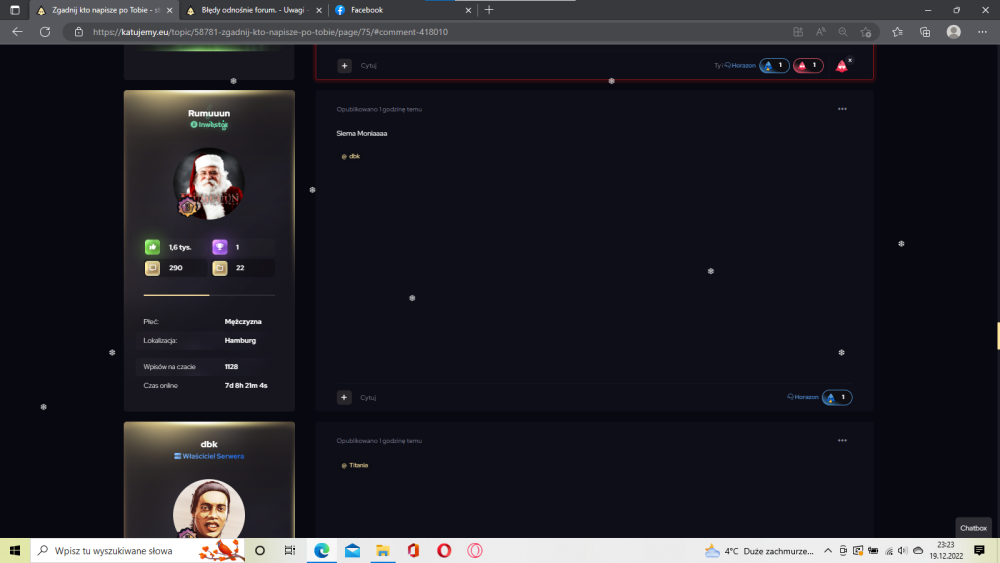The image size is (1000, 563).
Task: Open options menu for dbk's post
Action: 842,441
